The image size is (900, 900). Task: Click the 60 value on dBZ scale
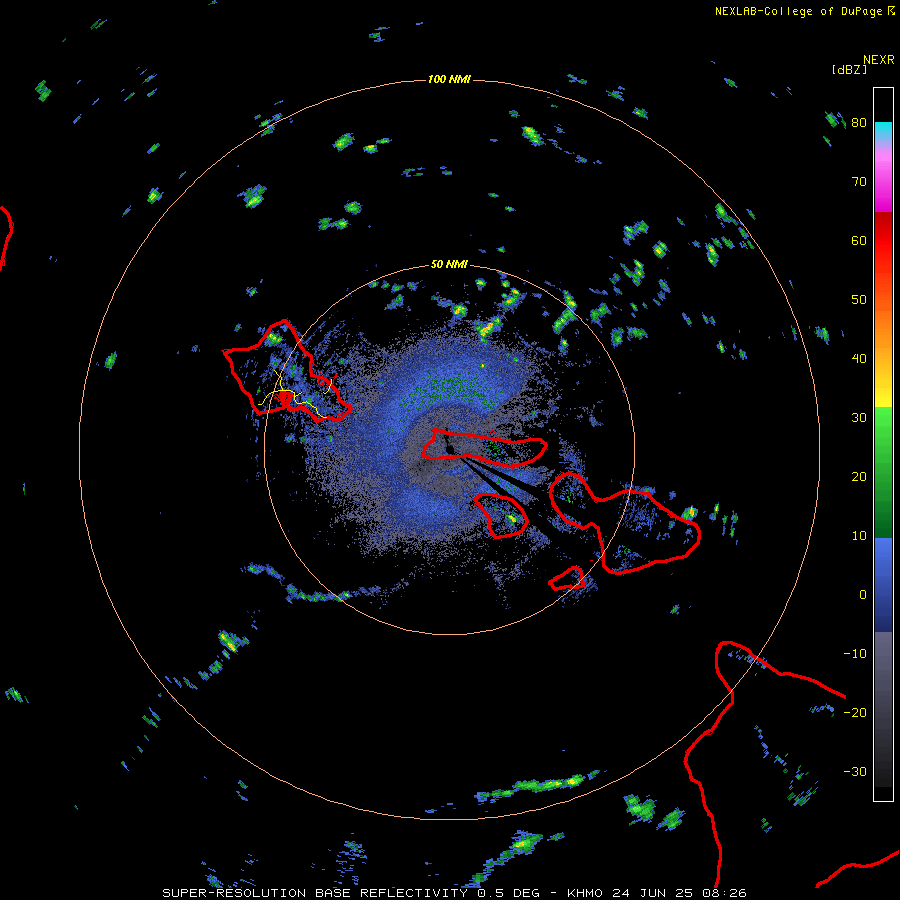click(859, 240)
